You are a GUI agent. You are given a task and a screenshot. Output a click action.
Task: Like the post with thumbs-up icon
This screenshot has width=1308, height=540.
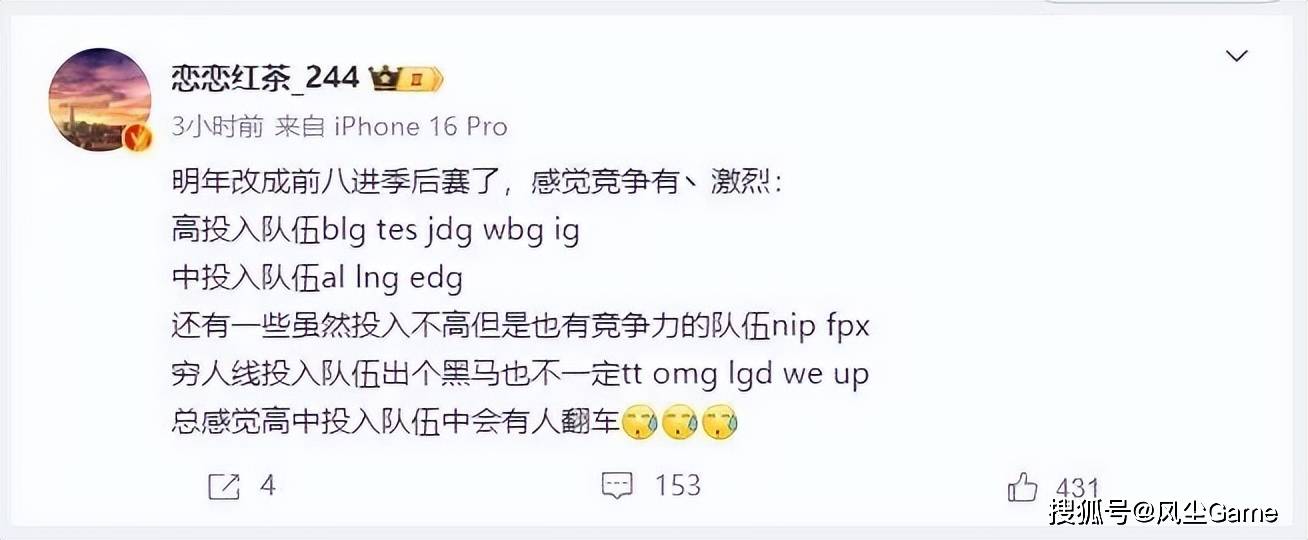point(1023,486)
